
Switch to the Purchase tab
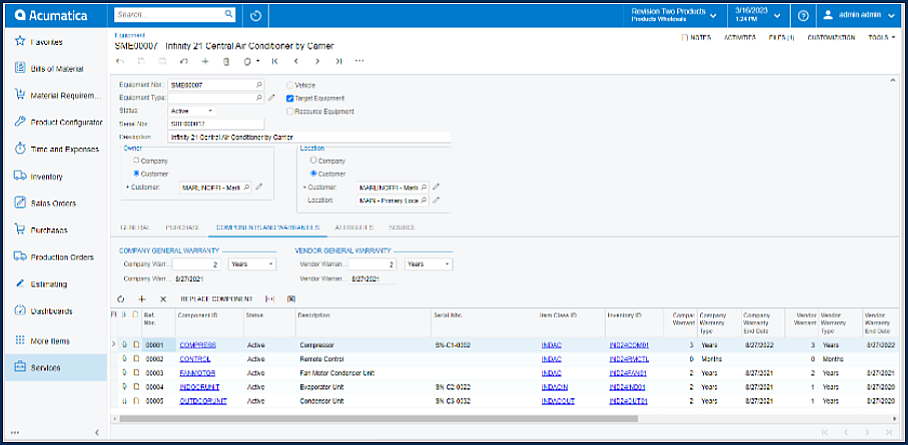tap(183, 228)
